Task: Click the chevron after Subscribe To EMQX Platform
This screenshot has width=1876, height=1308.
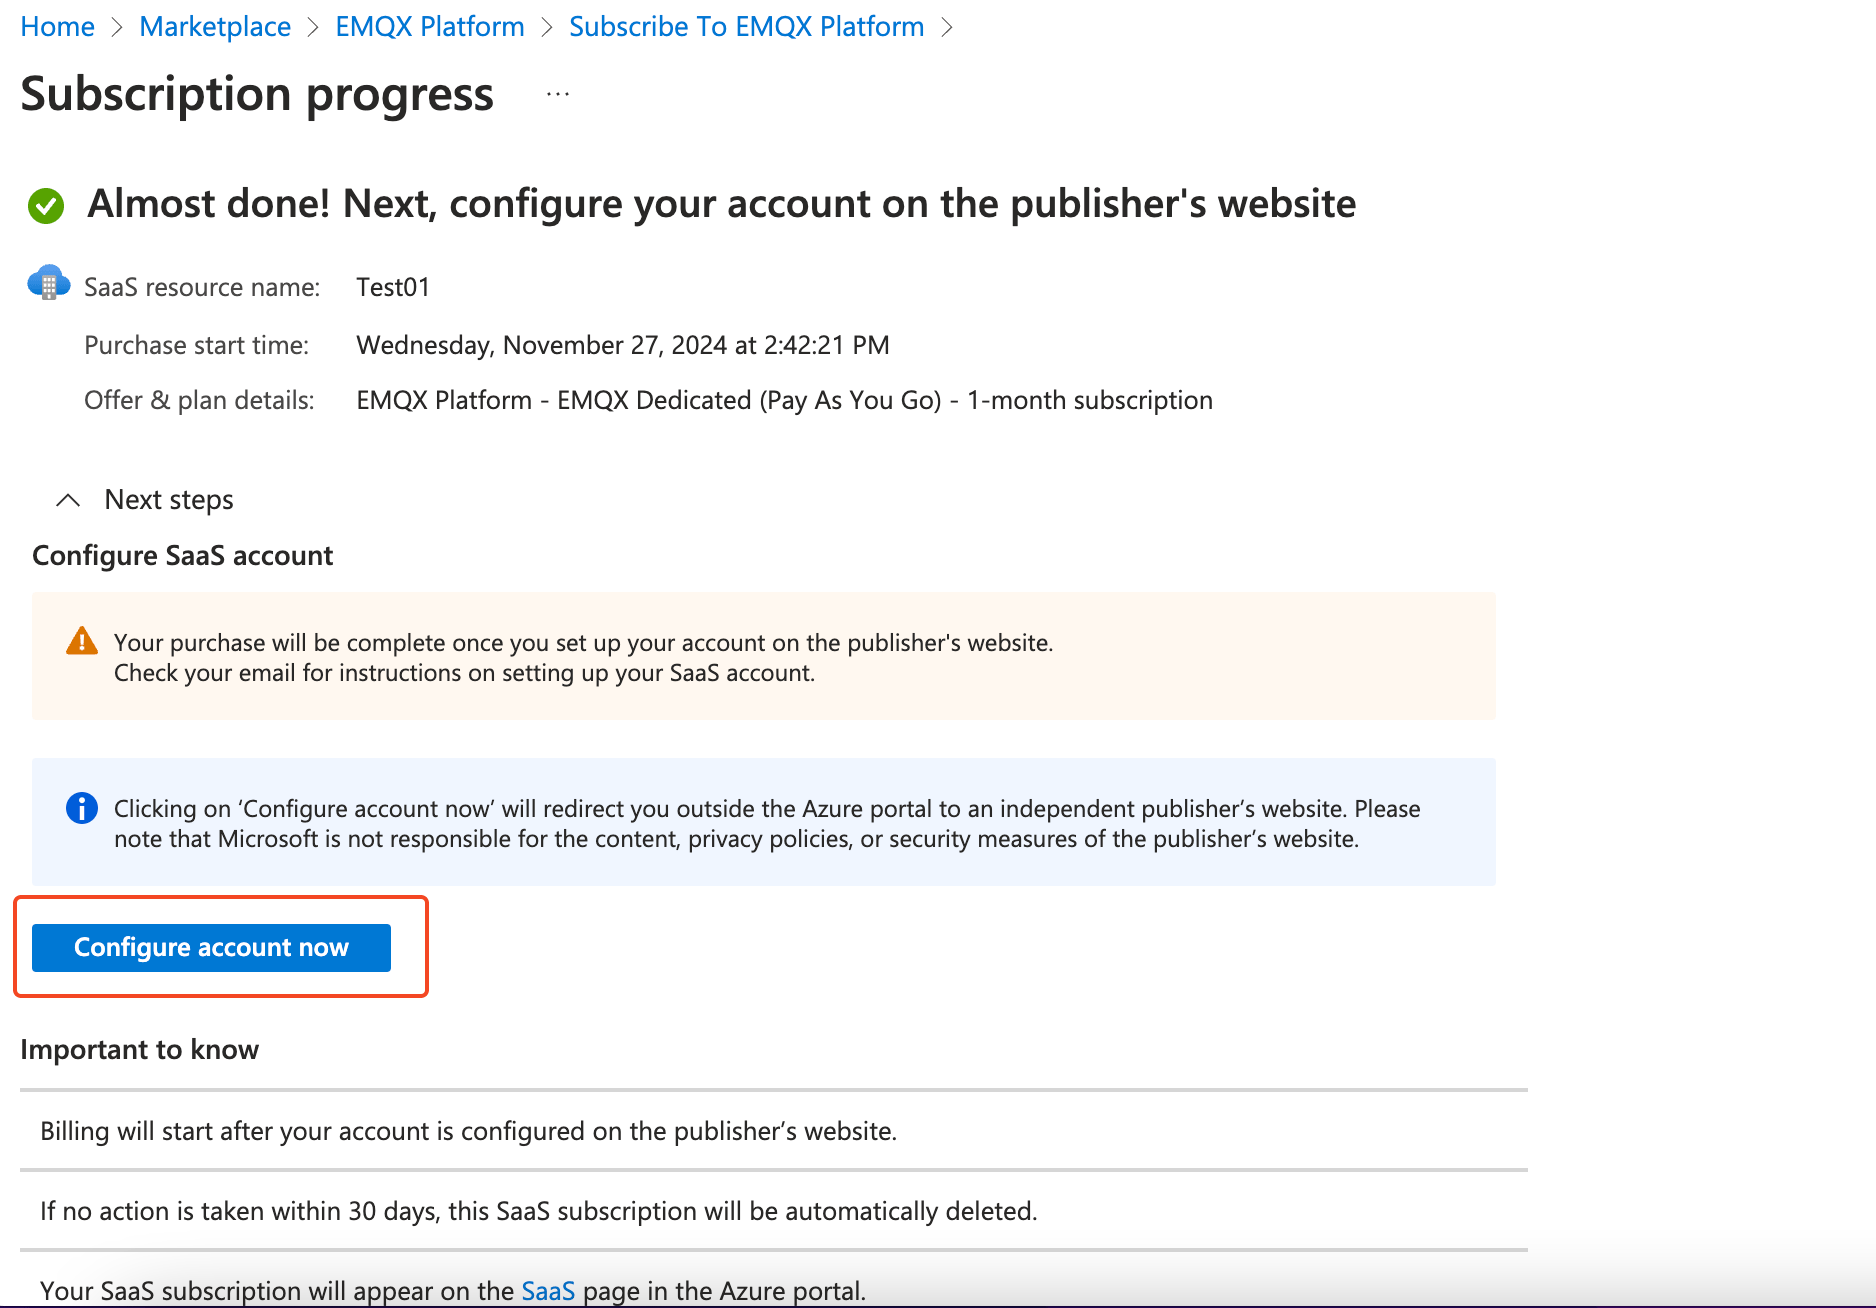Action: tap(948, 27)
